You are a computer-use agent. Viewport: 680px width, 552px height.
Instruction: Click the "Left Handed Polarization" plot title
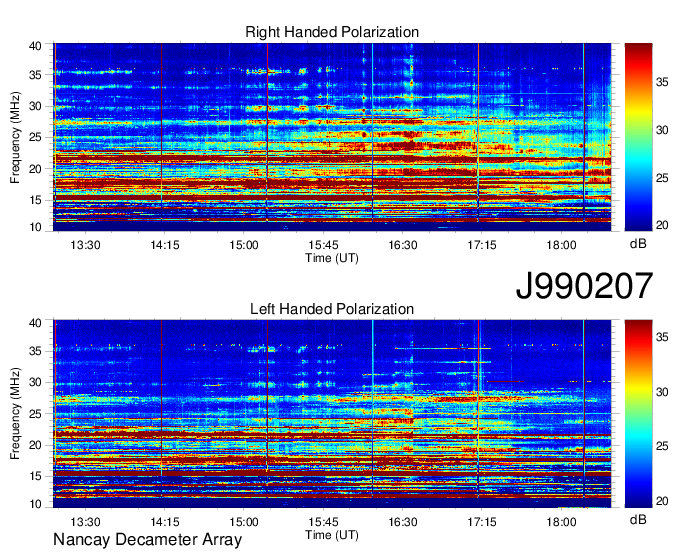(332, 309)
